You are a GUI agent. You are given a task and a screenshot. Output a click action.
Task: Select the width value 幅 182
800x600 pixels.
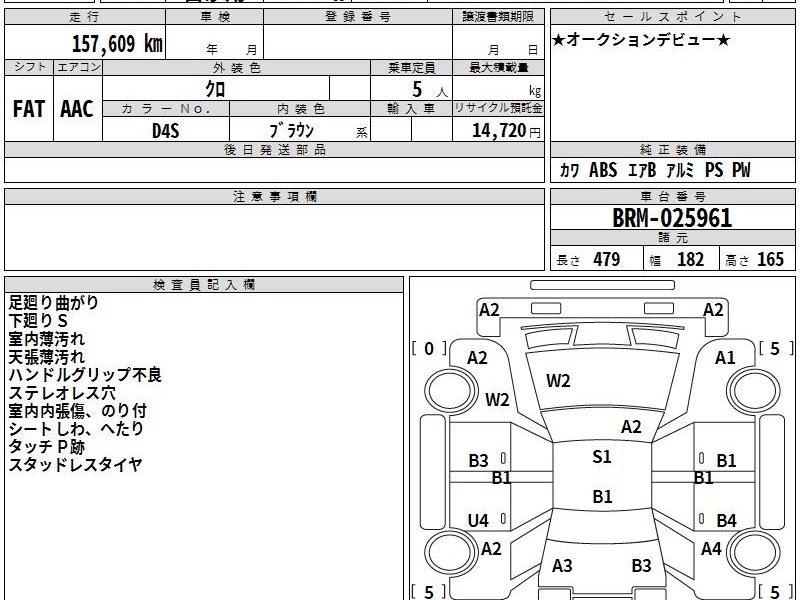pos(677,259)
